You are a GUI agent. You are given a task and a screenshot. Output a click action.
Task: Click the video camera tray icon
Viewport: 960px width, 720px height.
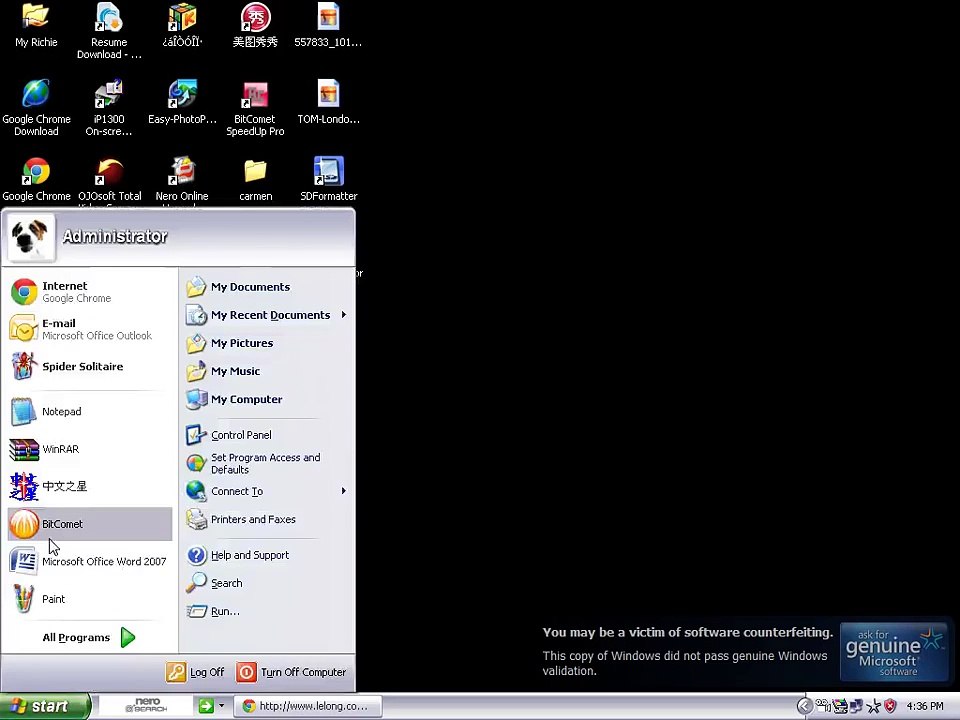tap(822, 706)
